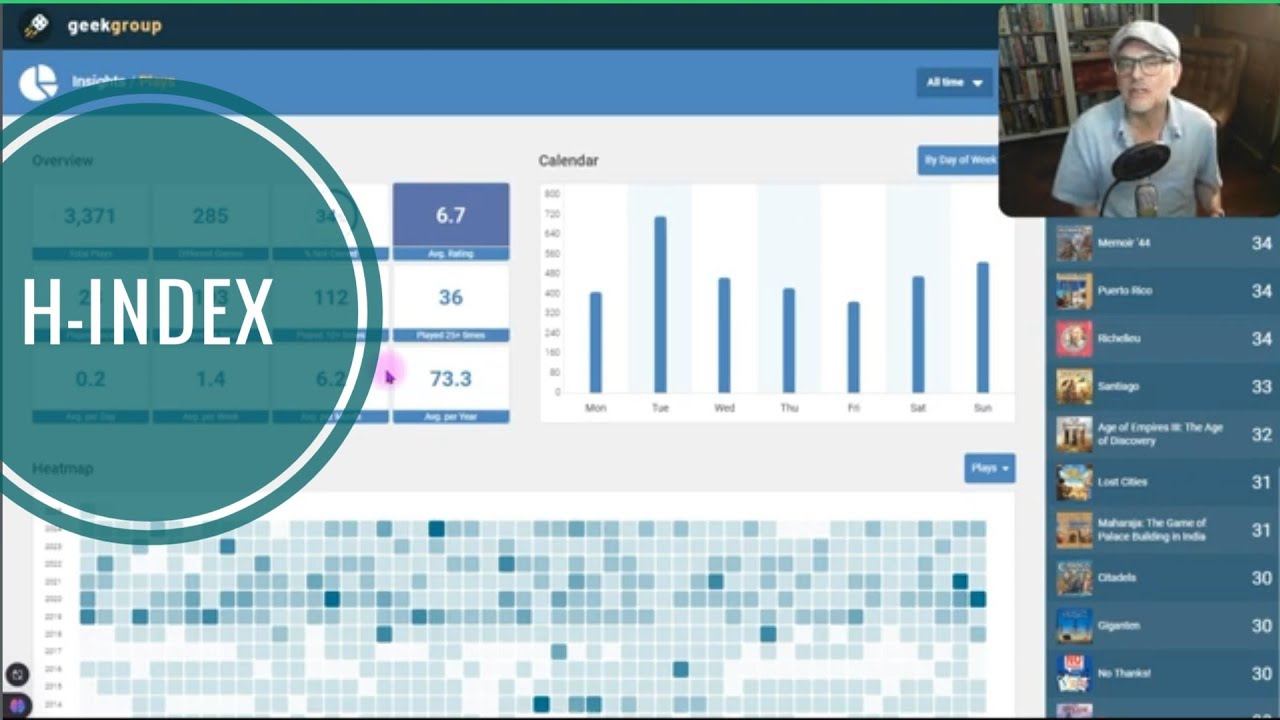Open the Citadels game thumbnail
This screenshot has width=1280, height=720.
pos(1074,578)
